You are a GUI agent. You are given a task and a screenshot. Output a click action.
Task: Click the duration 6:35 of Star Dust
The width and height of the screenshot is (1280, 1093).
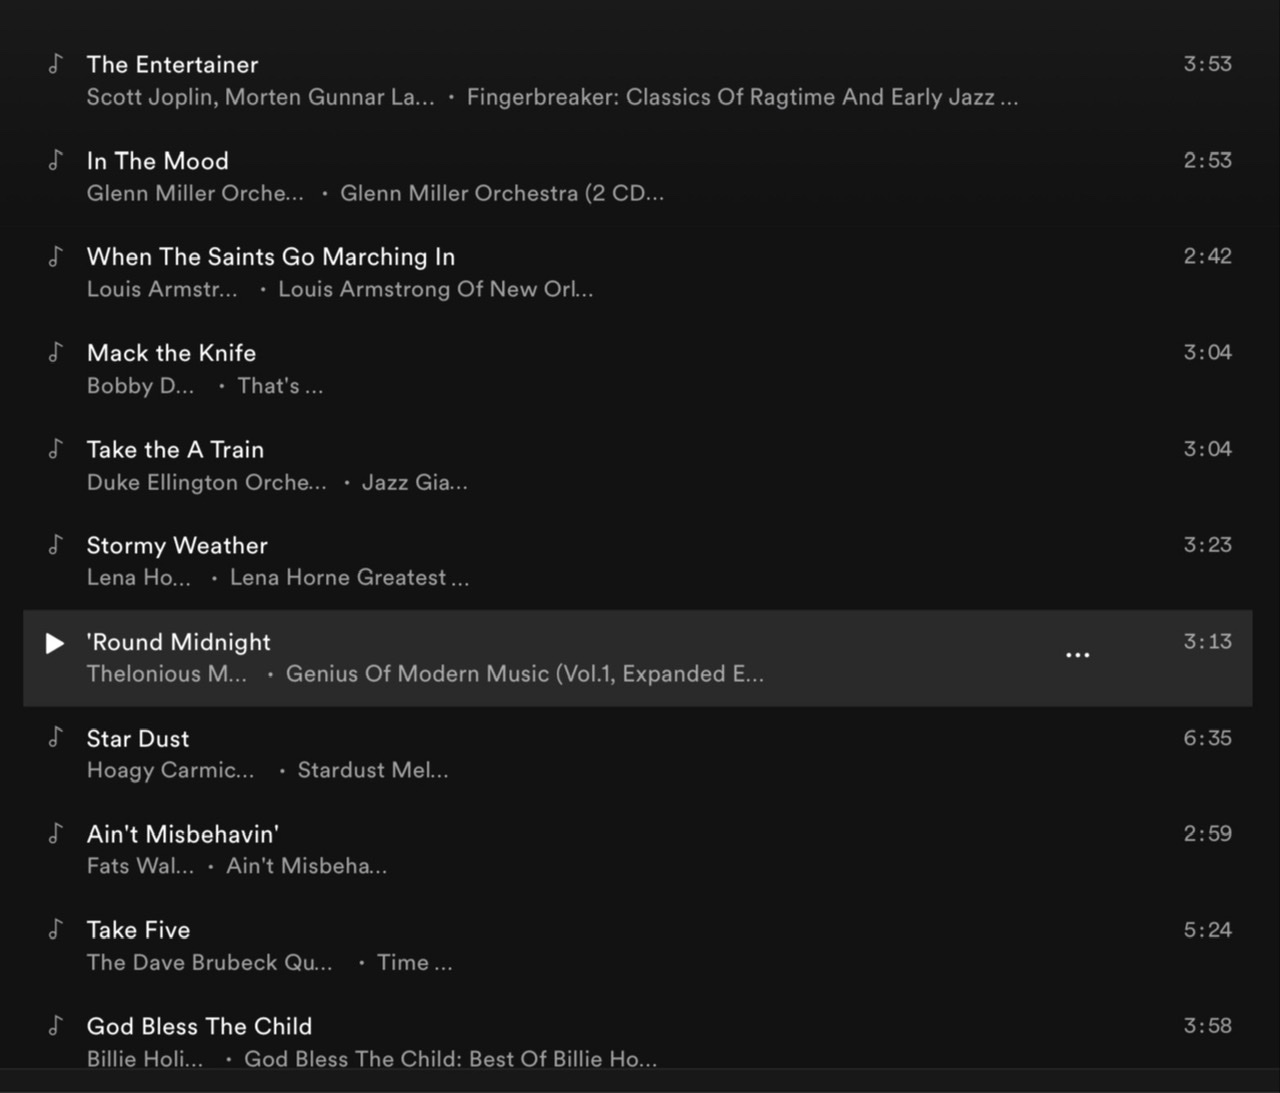pos(1207,738)
